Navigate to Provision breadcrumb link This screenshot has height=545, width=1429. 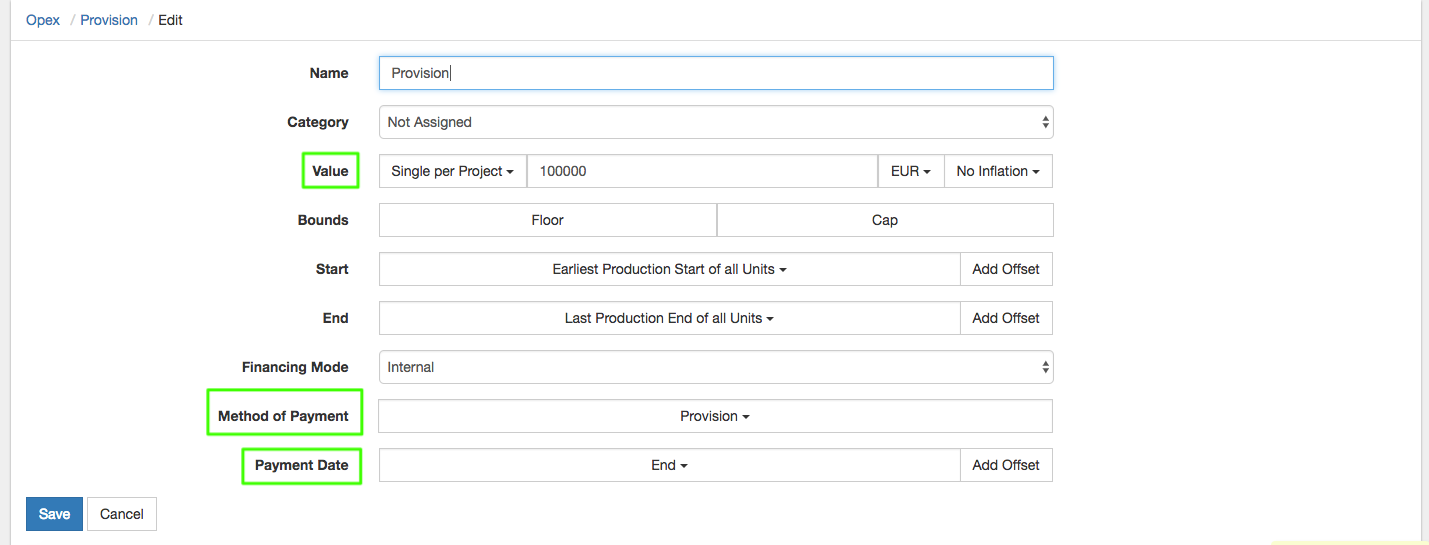pyautogui.click(x=109, y=20)
